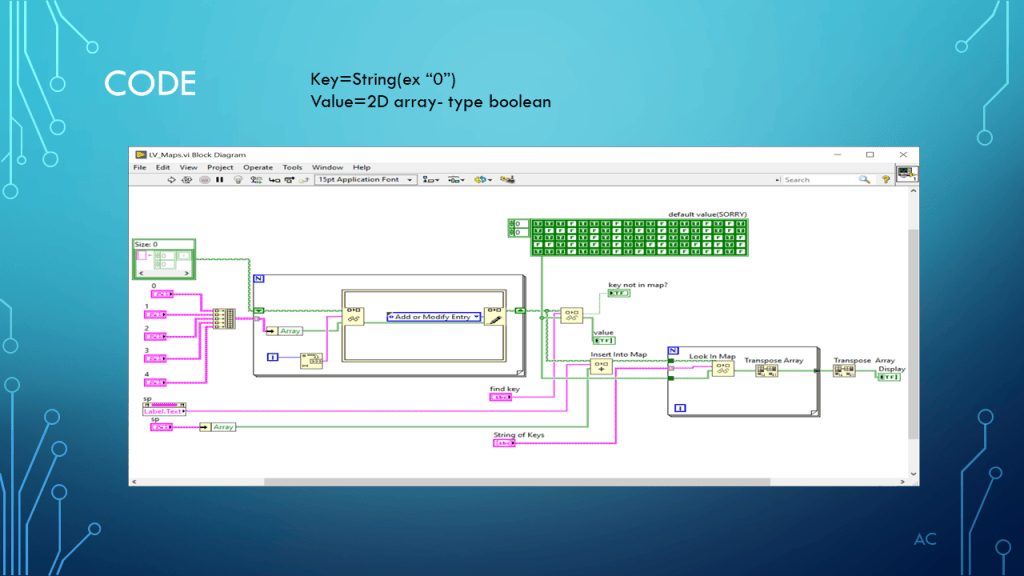The image size is (1024, 576).
Task: Click the Display indicator terminal
Action: click(x=889, y=377)
